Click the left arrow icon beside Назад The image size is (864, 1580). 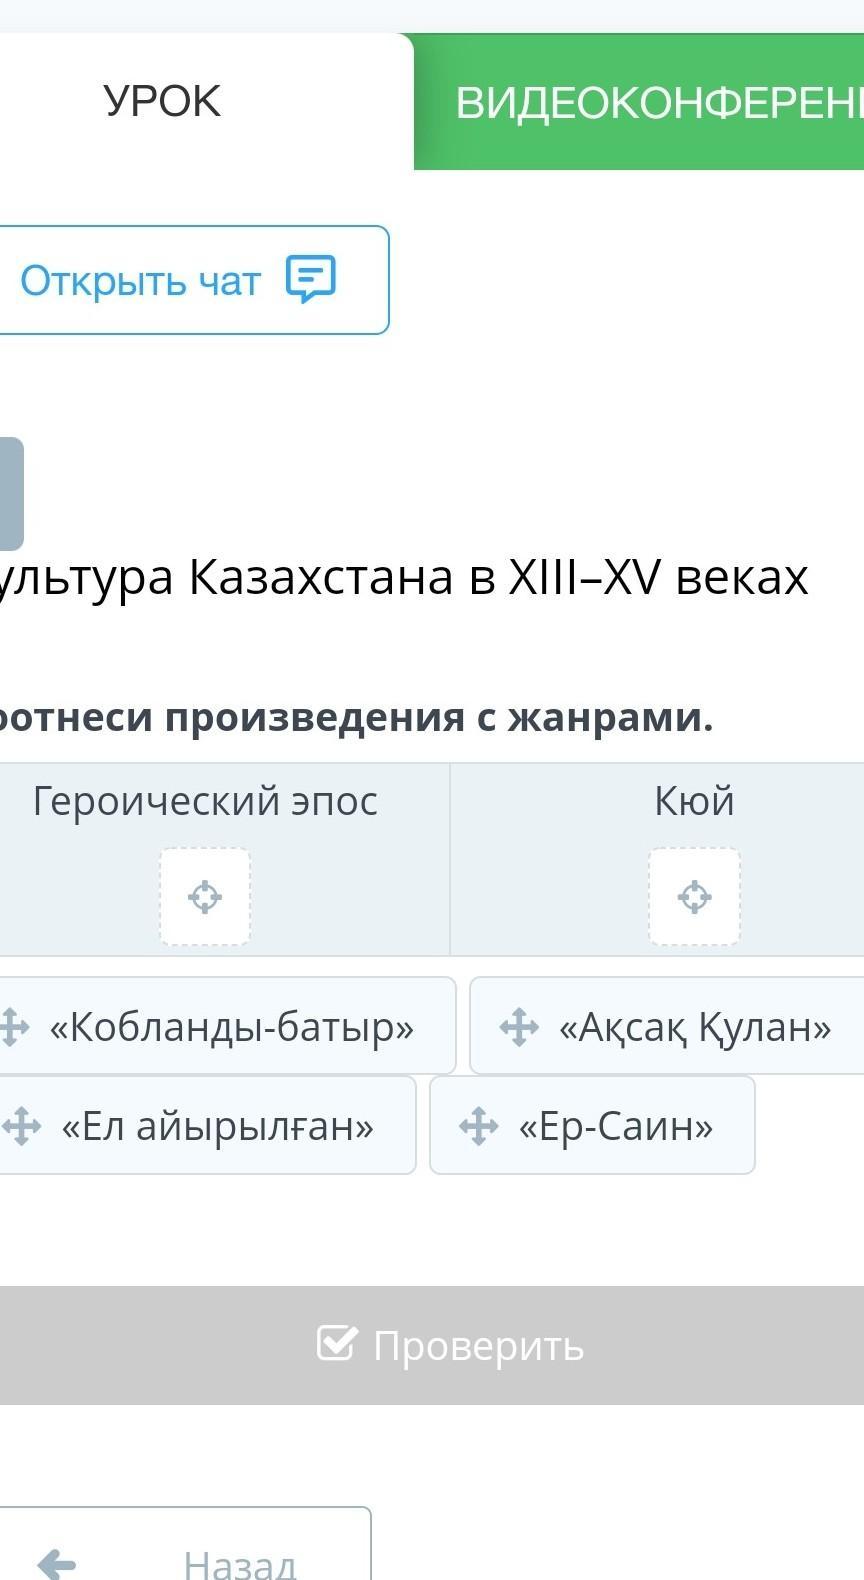[x=56, y=1562]
